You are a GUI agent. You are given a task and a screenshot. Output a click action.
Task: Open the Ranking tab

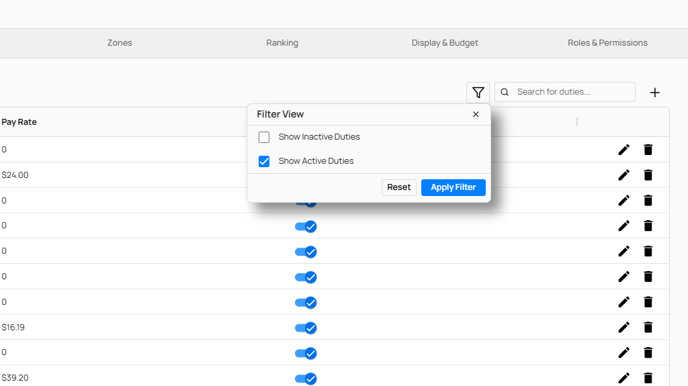[282, 43]
